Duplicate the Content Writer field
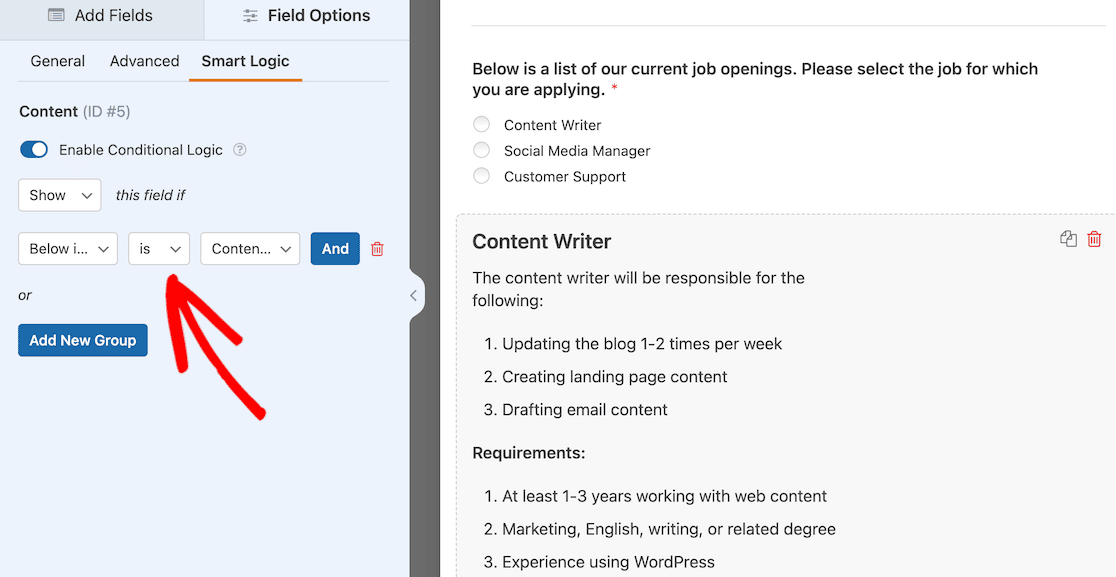 (x=1069, y=239)
